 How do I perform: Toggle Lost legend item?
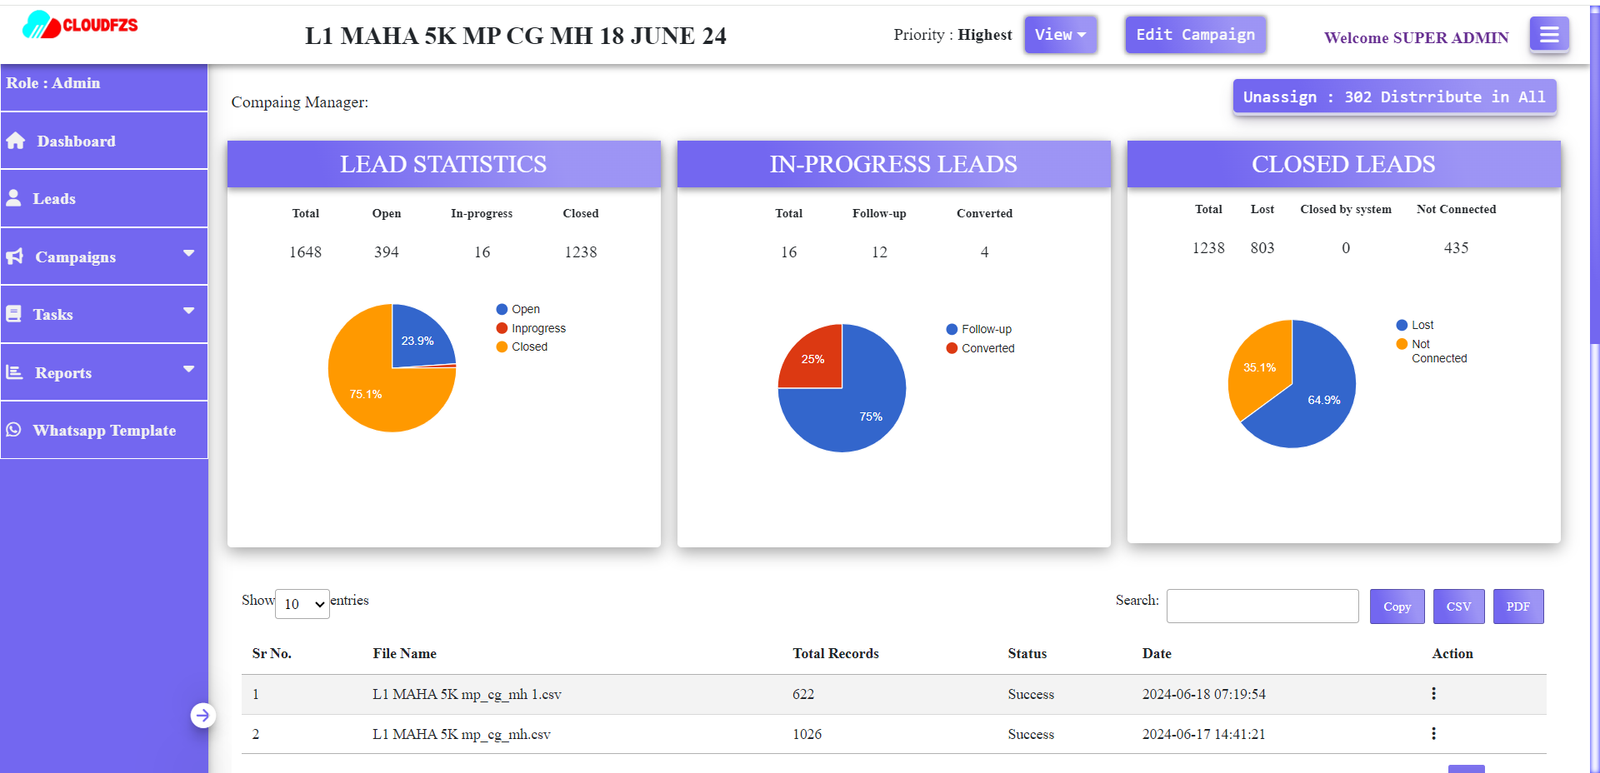pos(1415,325)
